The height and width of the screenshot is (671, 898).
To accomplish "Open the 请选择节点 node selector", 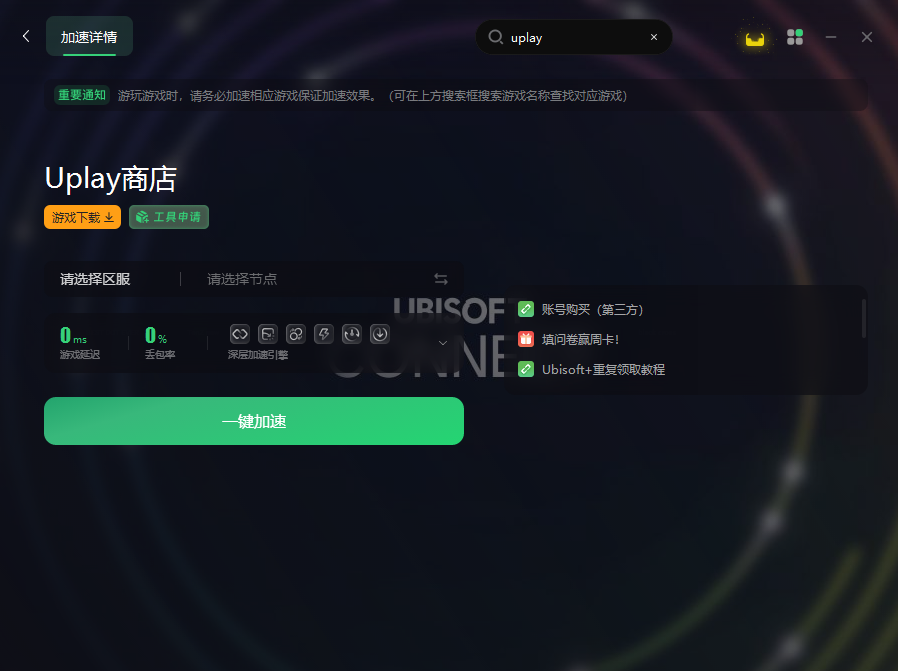I will coord(242,279).
